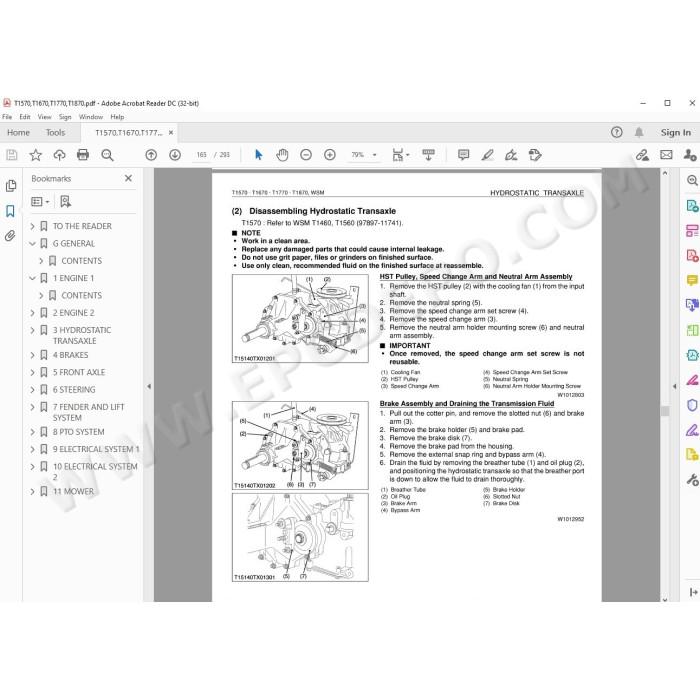Click add new bookmark icon

tap(65, 201)
